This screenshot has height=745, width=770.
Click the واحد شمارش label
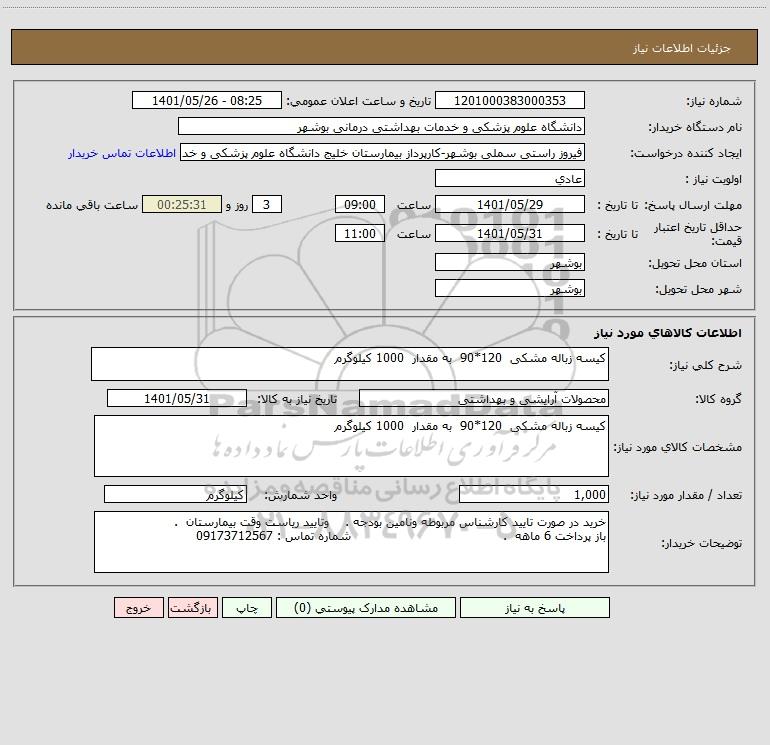pyautogui.click(x=301, y=495)
